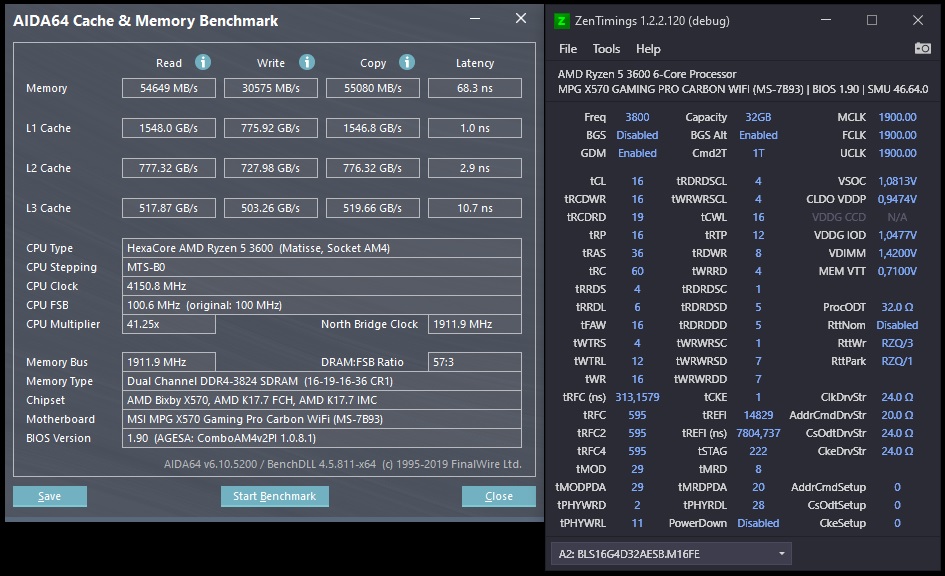Click the ZenTimings screenshot camera icon
Image resolution: width=945 pixels, height=576 pixels.
tap(923, 48)
